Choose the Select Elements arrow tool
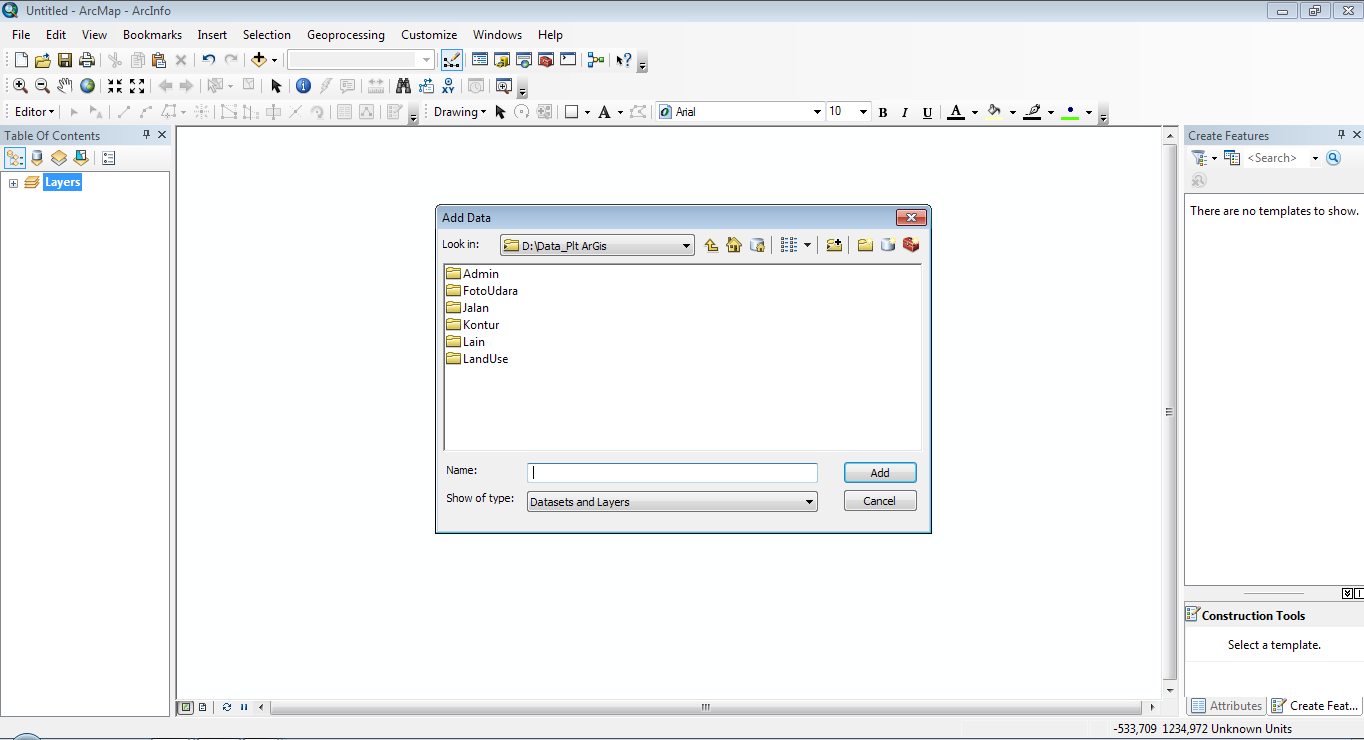1364x740 pixels. coord(276,86)
